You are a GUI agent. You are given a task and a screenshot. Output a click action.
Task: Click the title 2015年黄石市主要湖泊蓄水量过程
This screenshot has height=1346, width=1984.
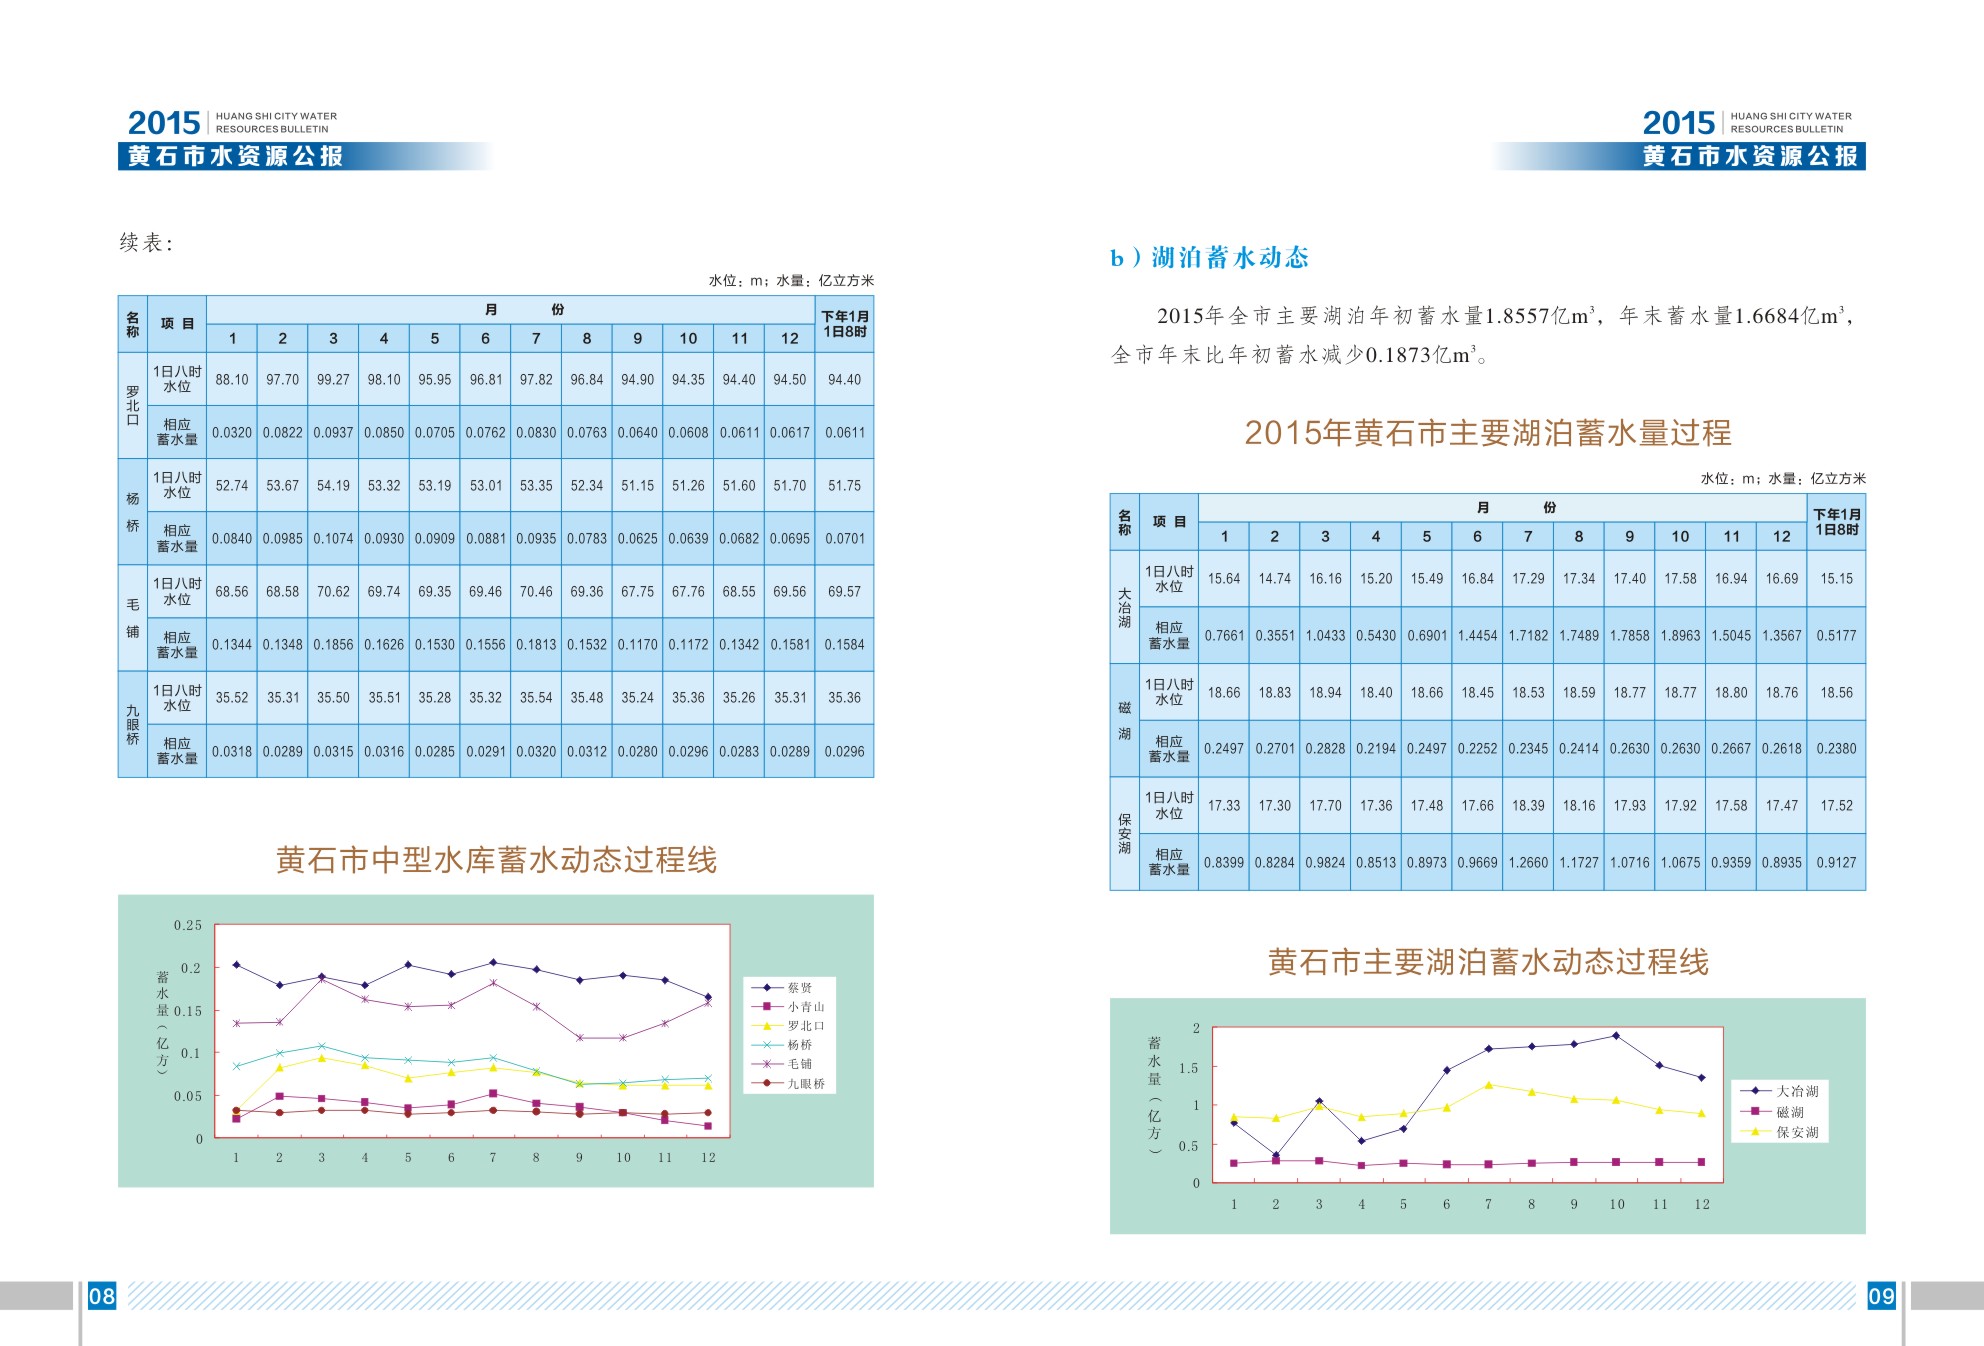pyautogui.click(x=1487, y=433)
